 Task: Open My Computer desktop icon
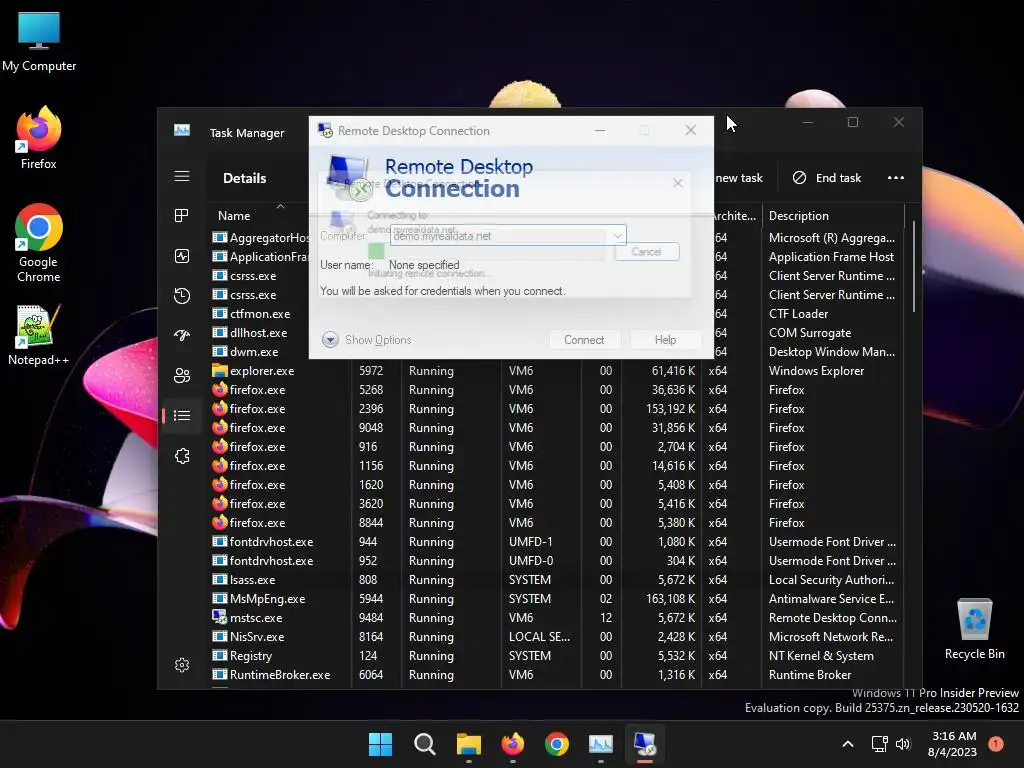click(39, 42)
